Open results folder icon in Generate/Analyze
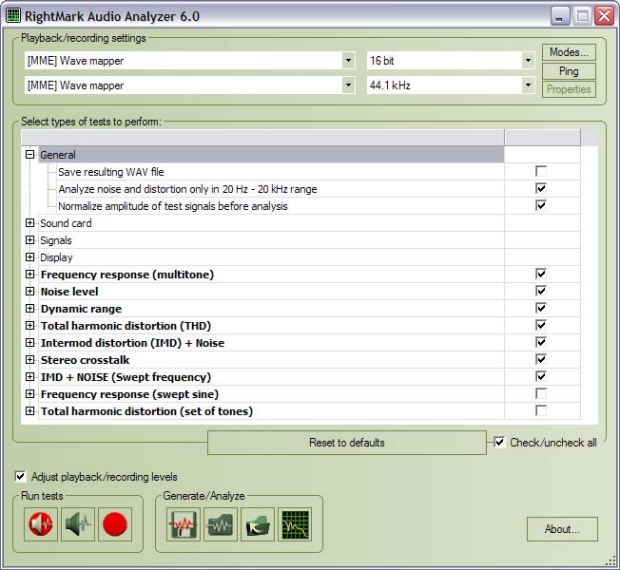This screenshot has height=570, width=620. tap(258, 524)
